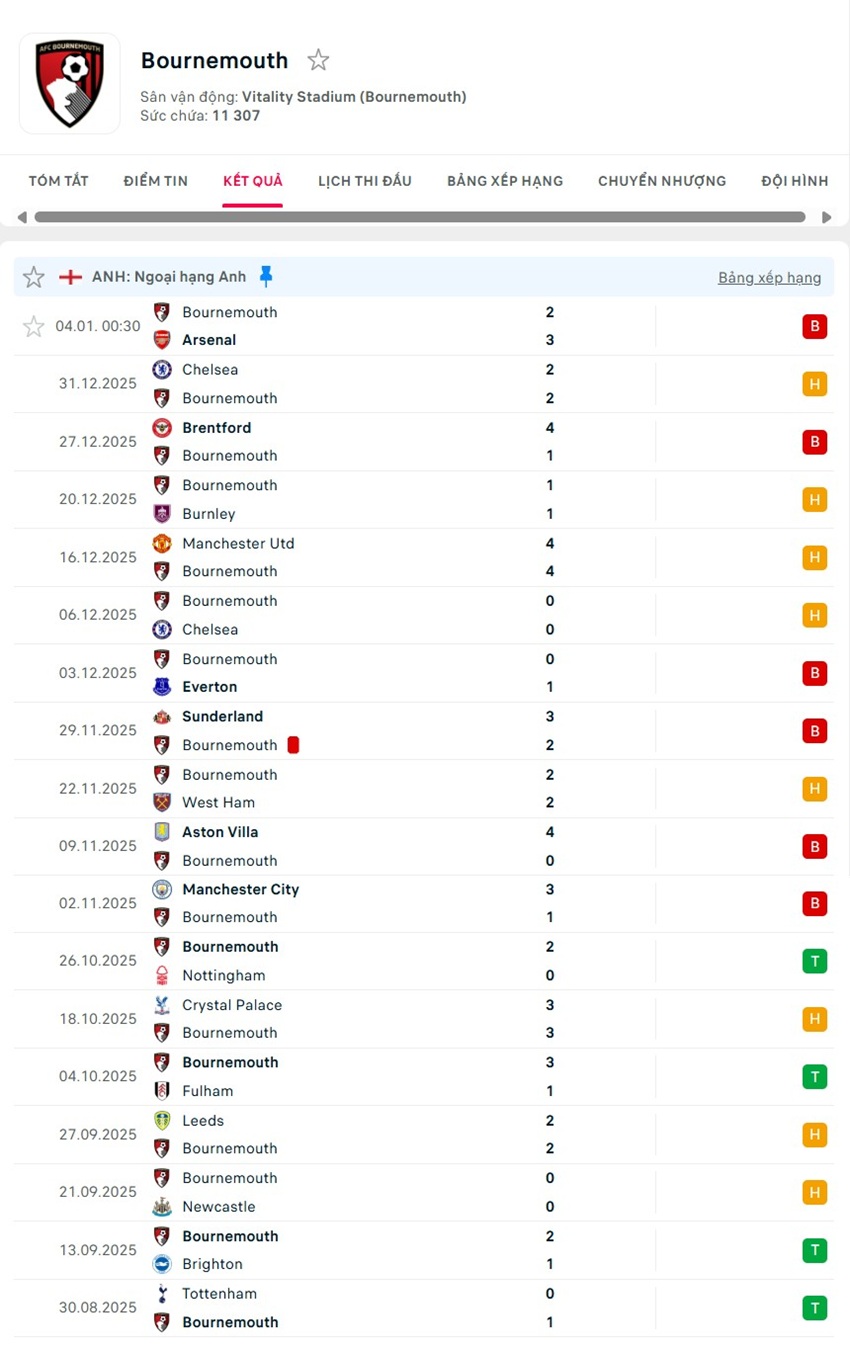Select the Arsenal team logo
The height and width of the screenshot is (1352, 850).
[161, 339]
